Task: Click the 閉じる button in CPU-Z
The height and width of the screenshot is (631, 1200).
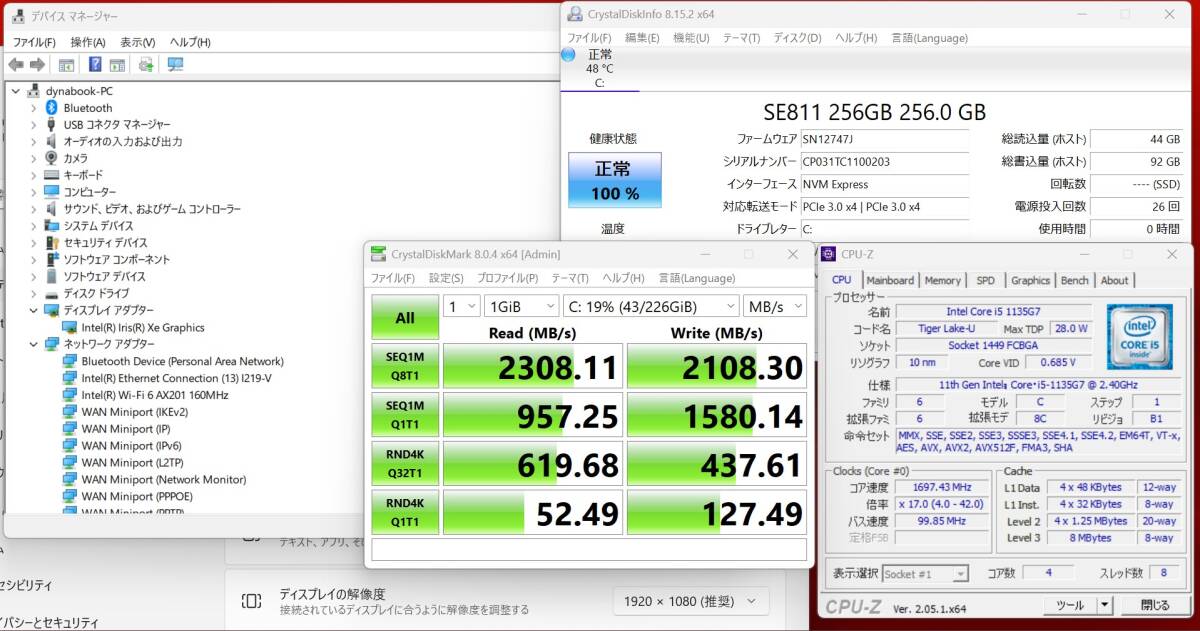Action: (1156, 605)
